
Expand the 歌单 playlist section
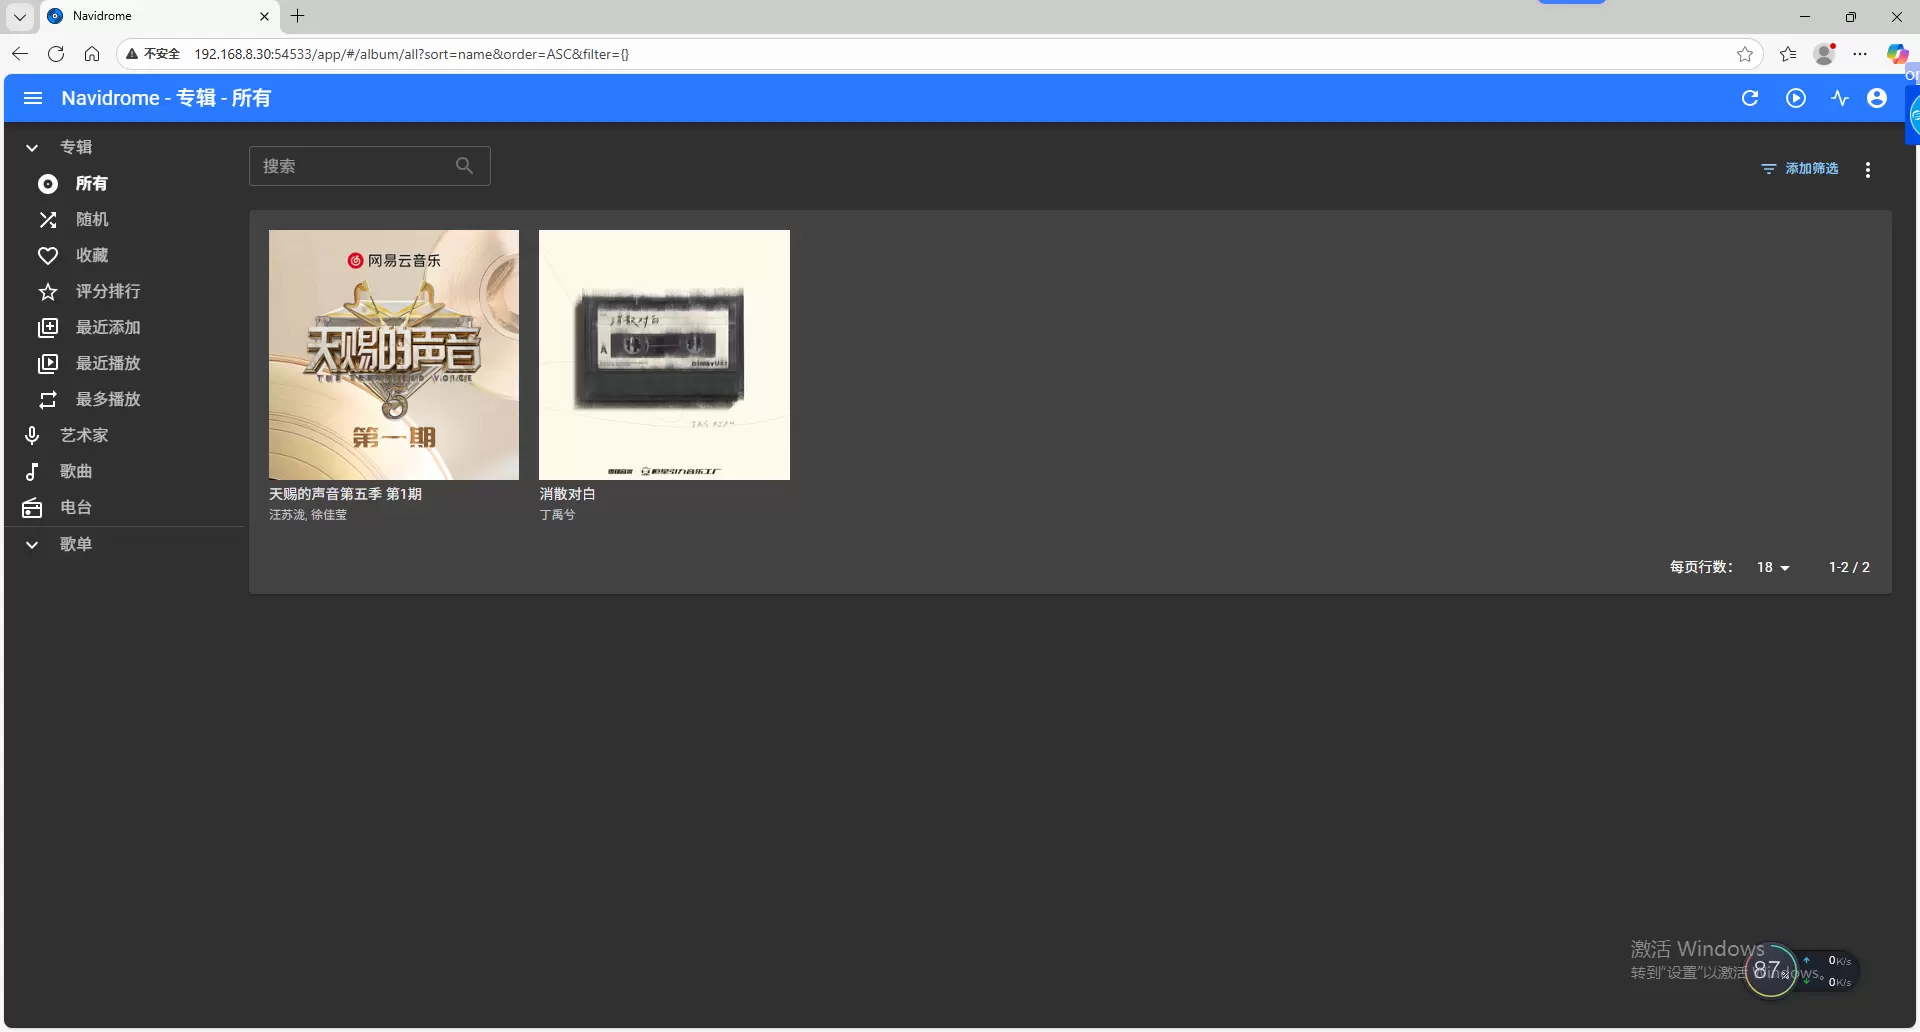click(32, 545)
